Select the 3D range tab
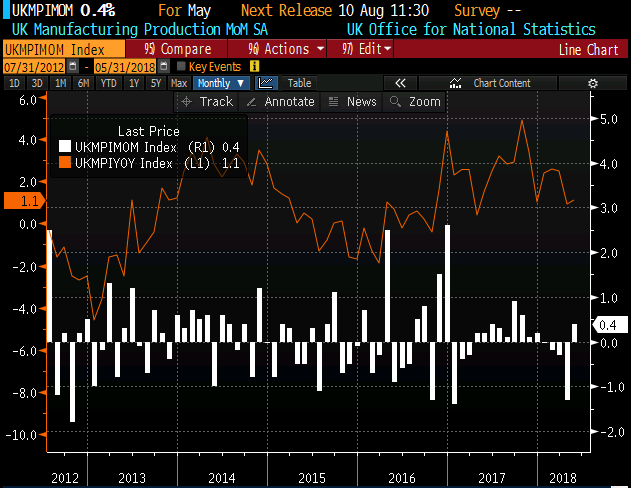The width and height of the screenshot is (631, 488). coord(37,83)
